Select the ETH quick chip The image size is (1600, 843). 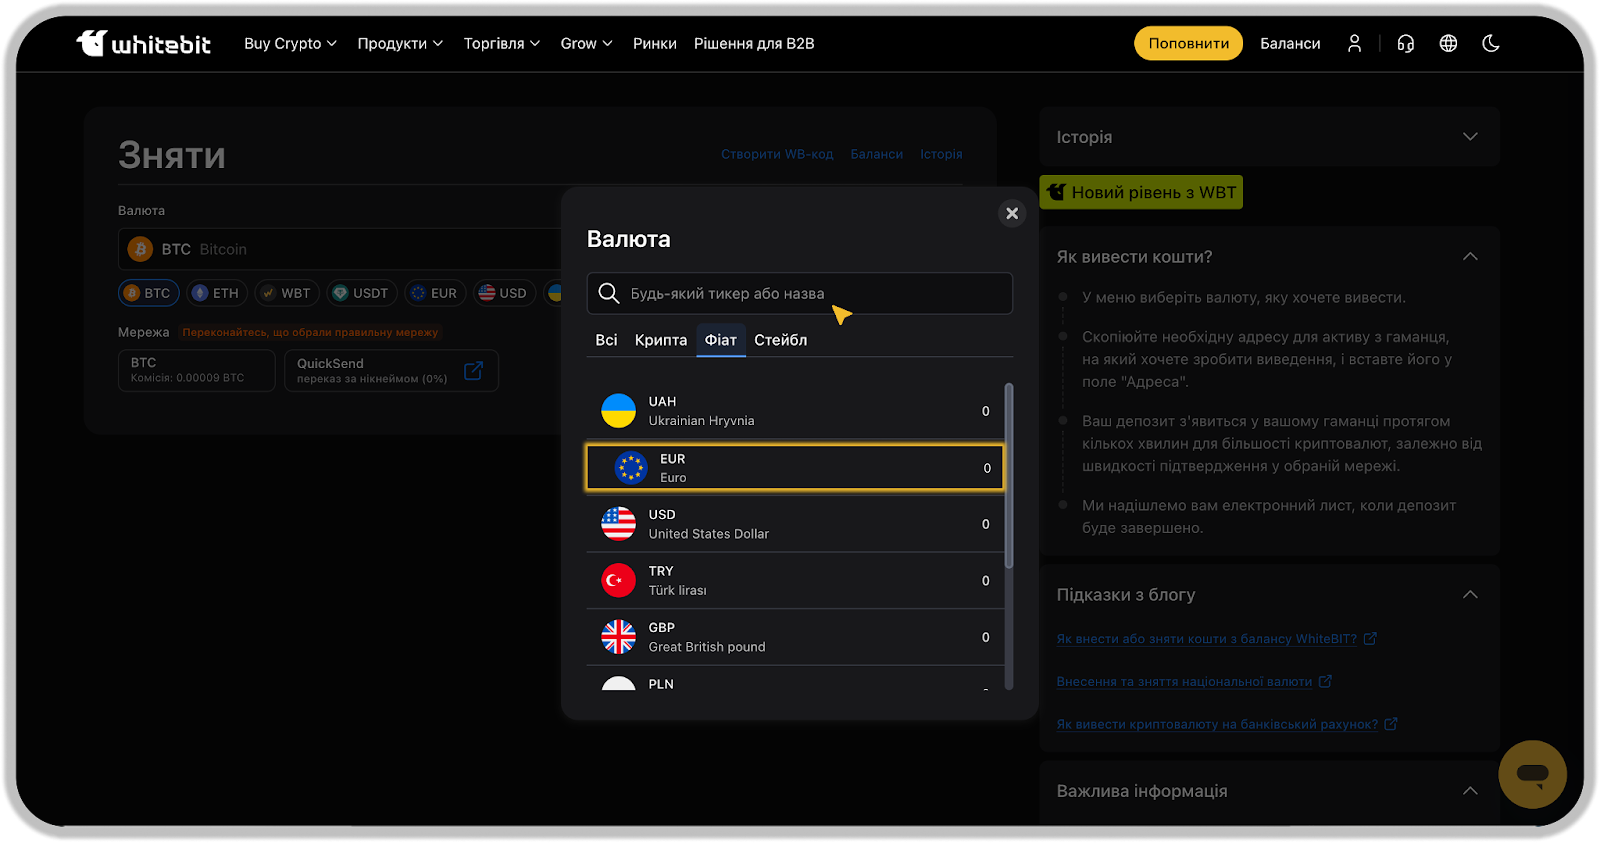coord(216,293)
